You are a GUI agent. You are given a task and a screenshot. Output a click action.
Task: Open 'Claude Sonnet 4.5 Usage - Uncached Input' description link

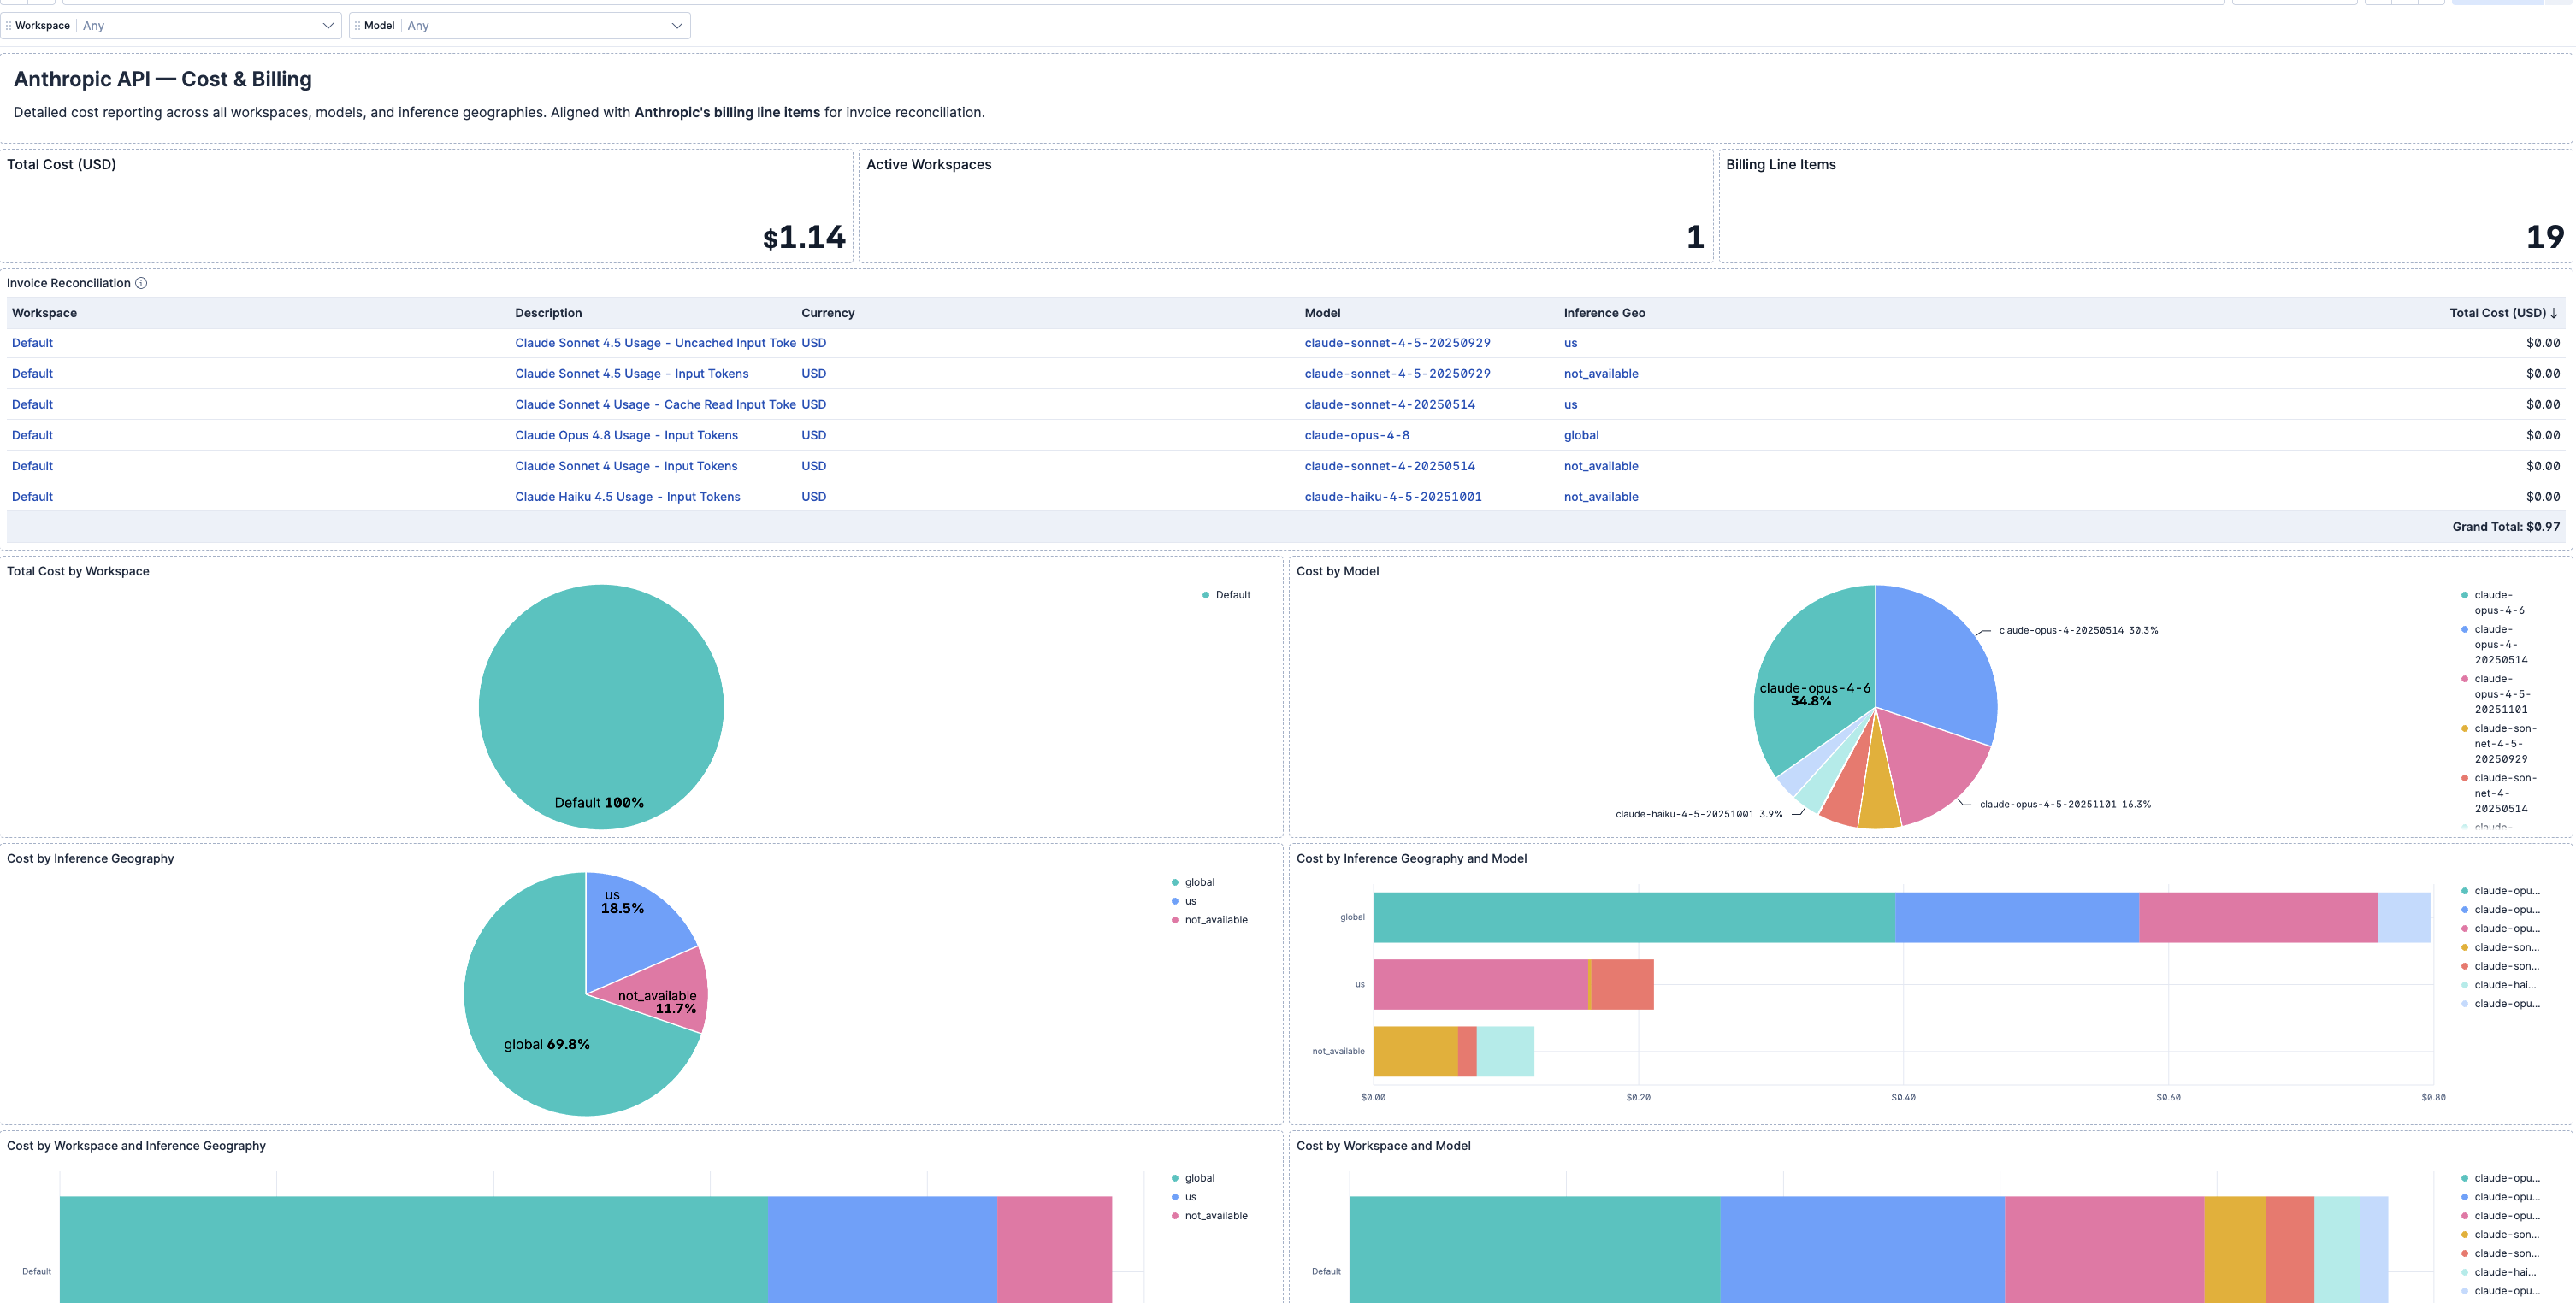[655, 343]
